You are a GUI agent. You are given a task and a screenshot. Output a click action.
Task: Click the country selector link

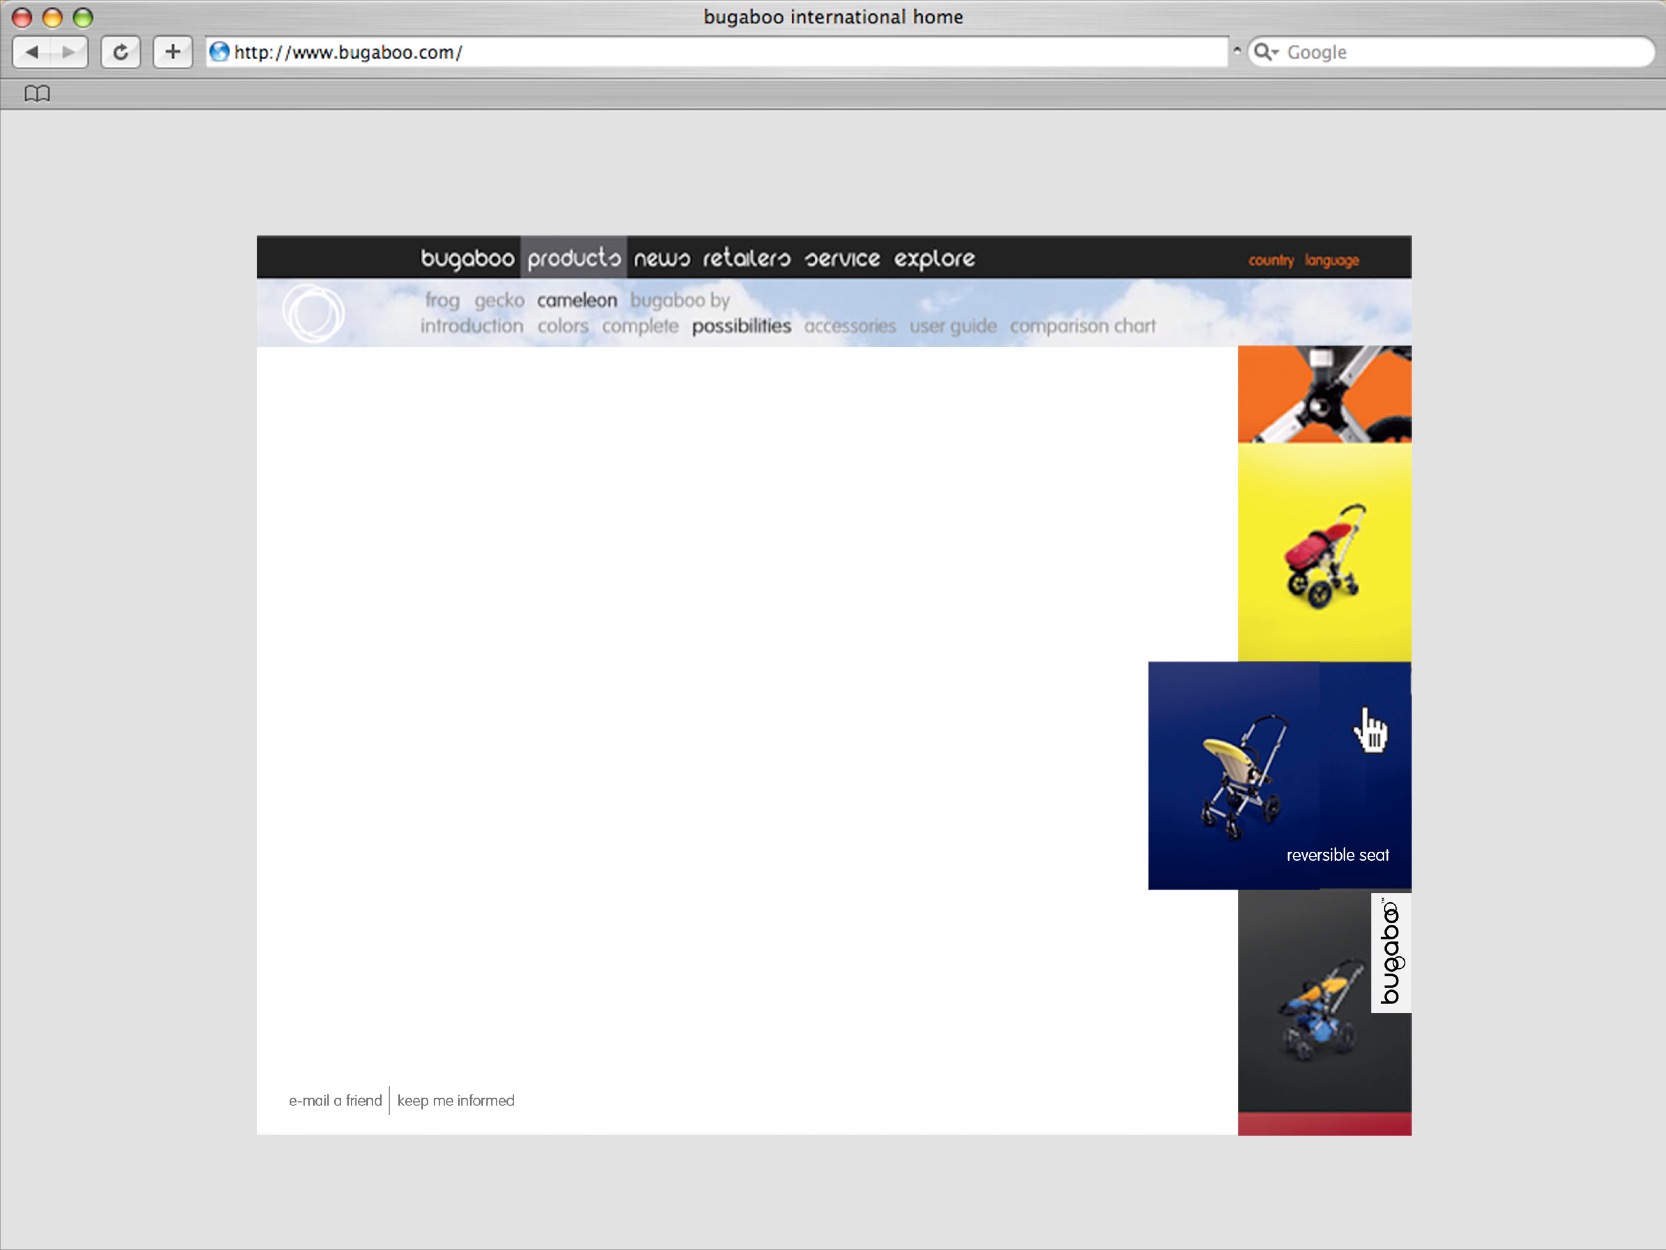[1271, 260]
